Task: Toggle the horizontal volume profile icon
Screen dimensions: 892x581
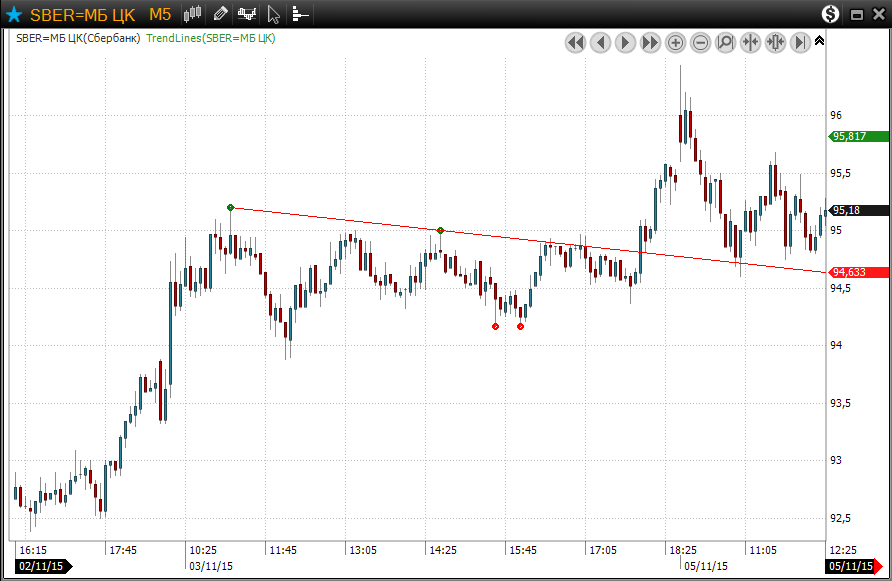Action: coord(300,14)
